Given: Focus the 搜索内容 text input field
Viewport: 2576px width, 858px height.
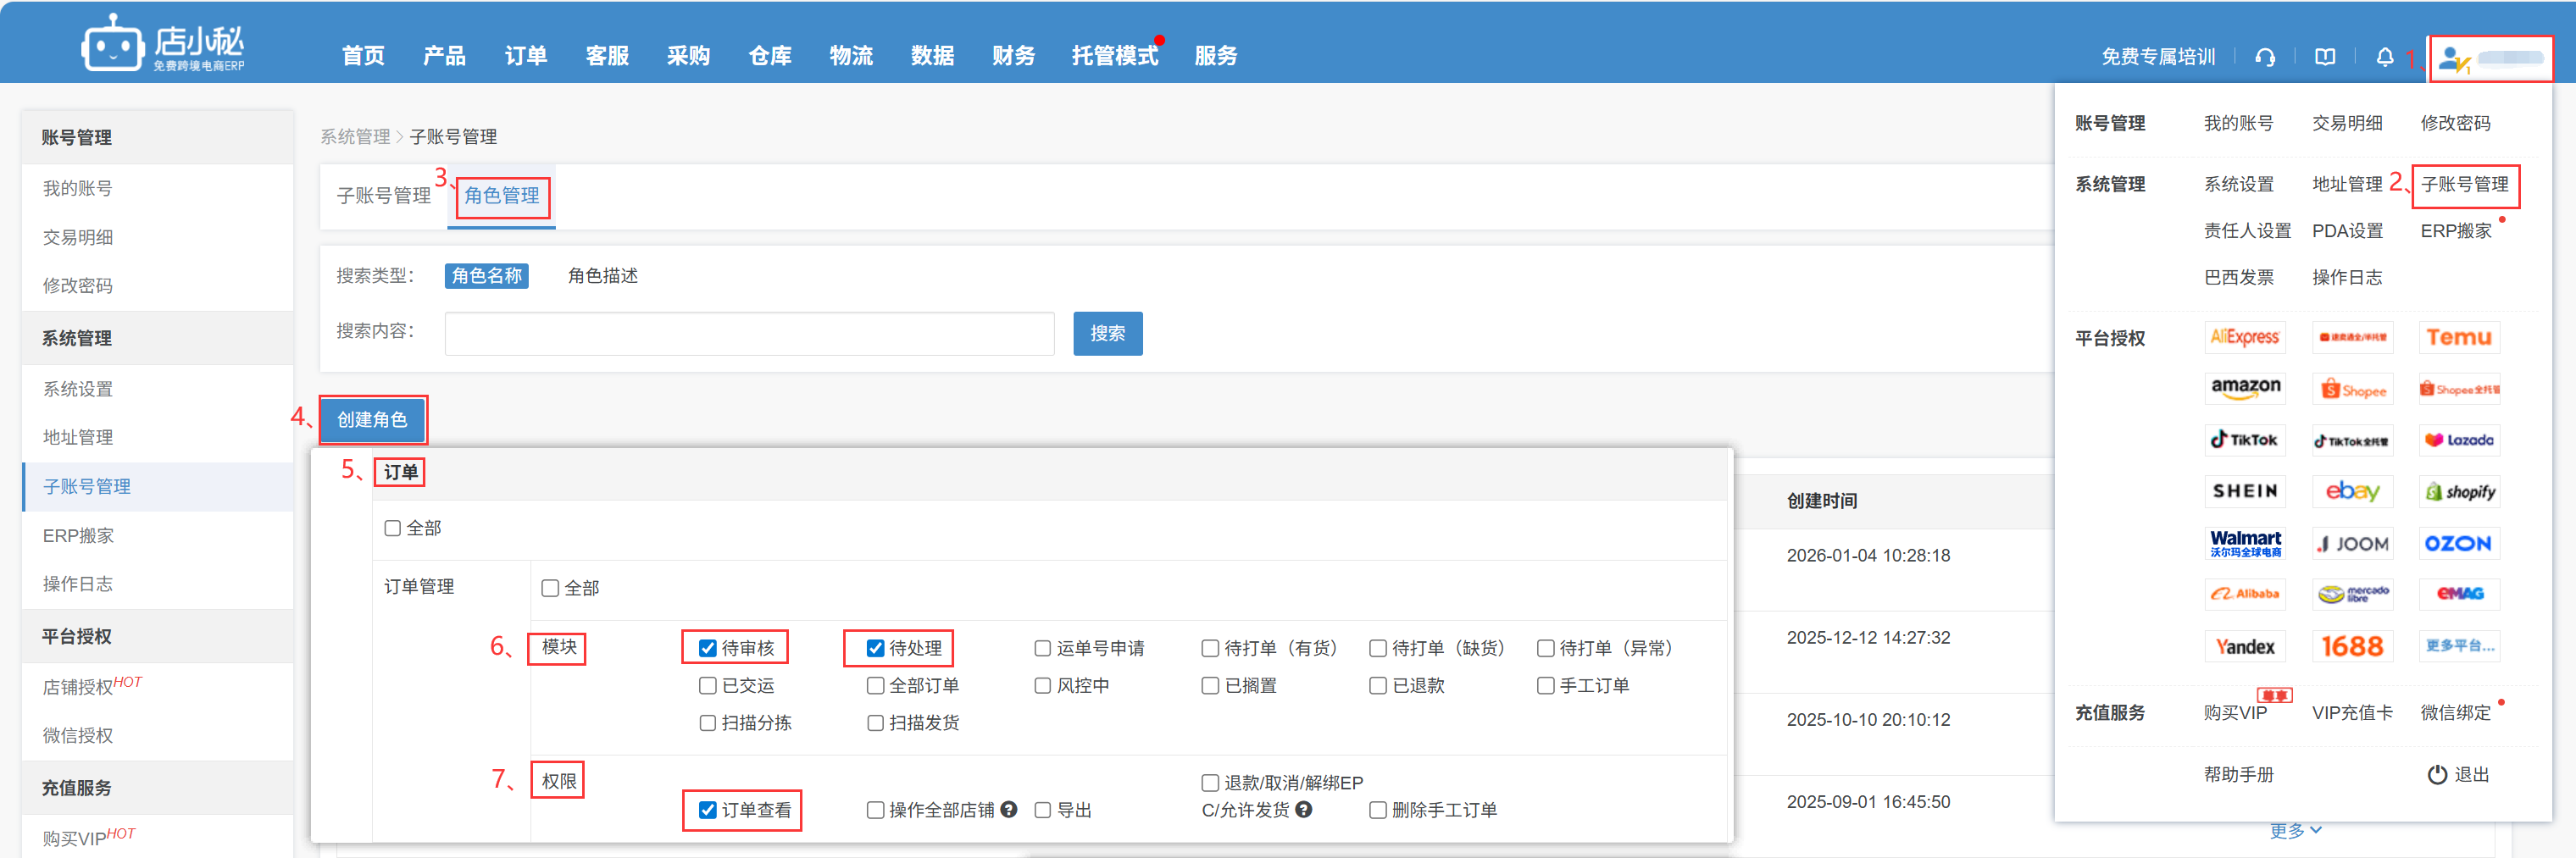Looking at the screenshot, I should 749,333.
